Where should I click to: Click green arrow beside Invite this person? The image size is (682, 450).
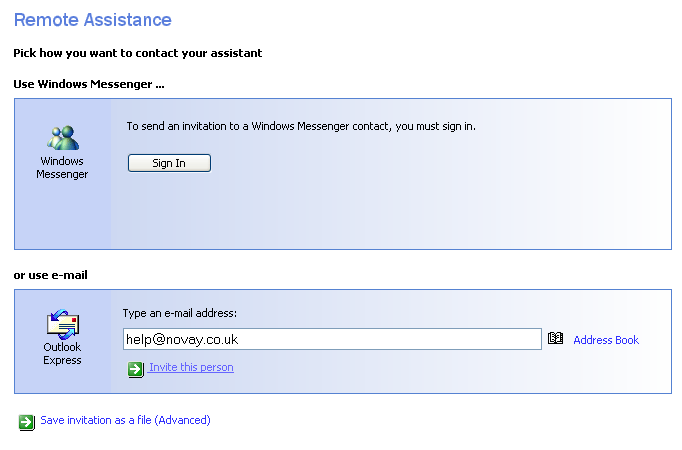click(x=136, y=369)
